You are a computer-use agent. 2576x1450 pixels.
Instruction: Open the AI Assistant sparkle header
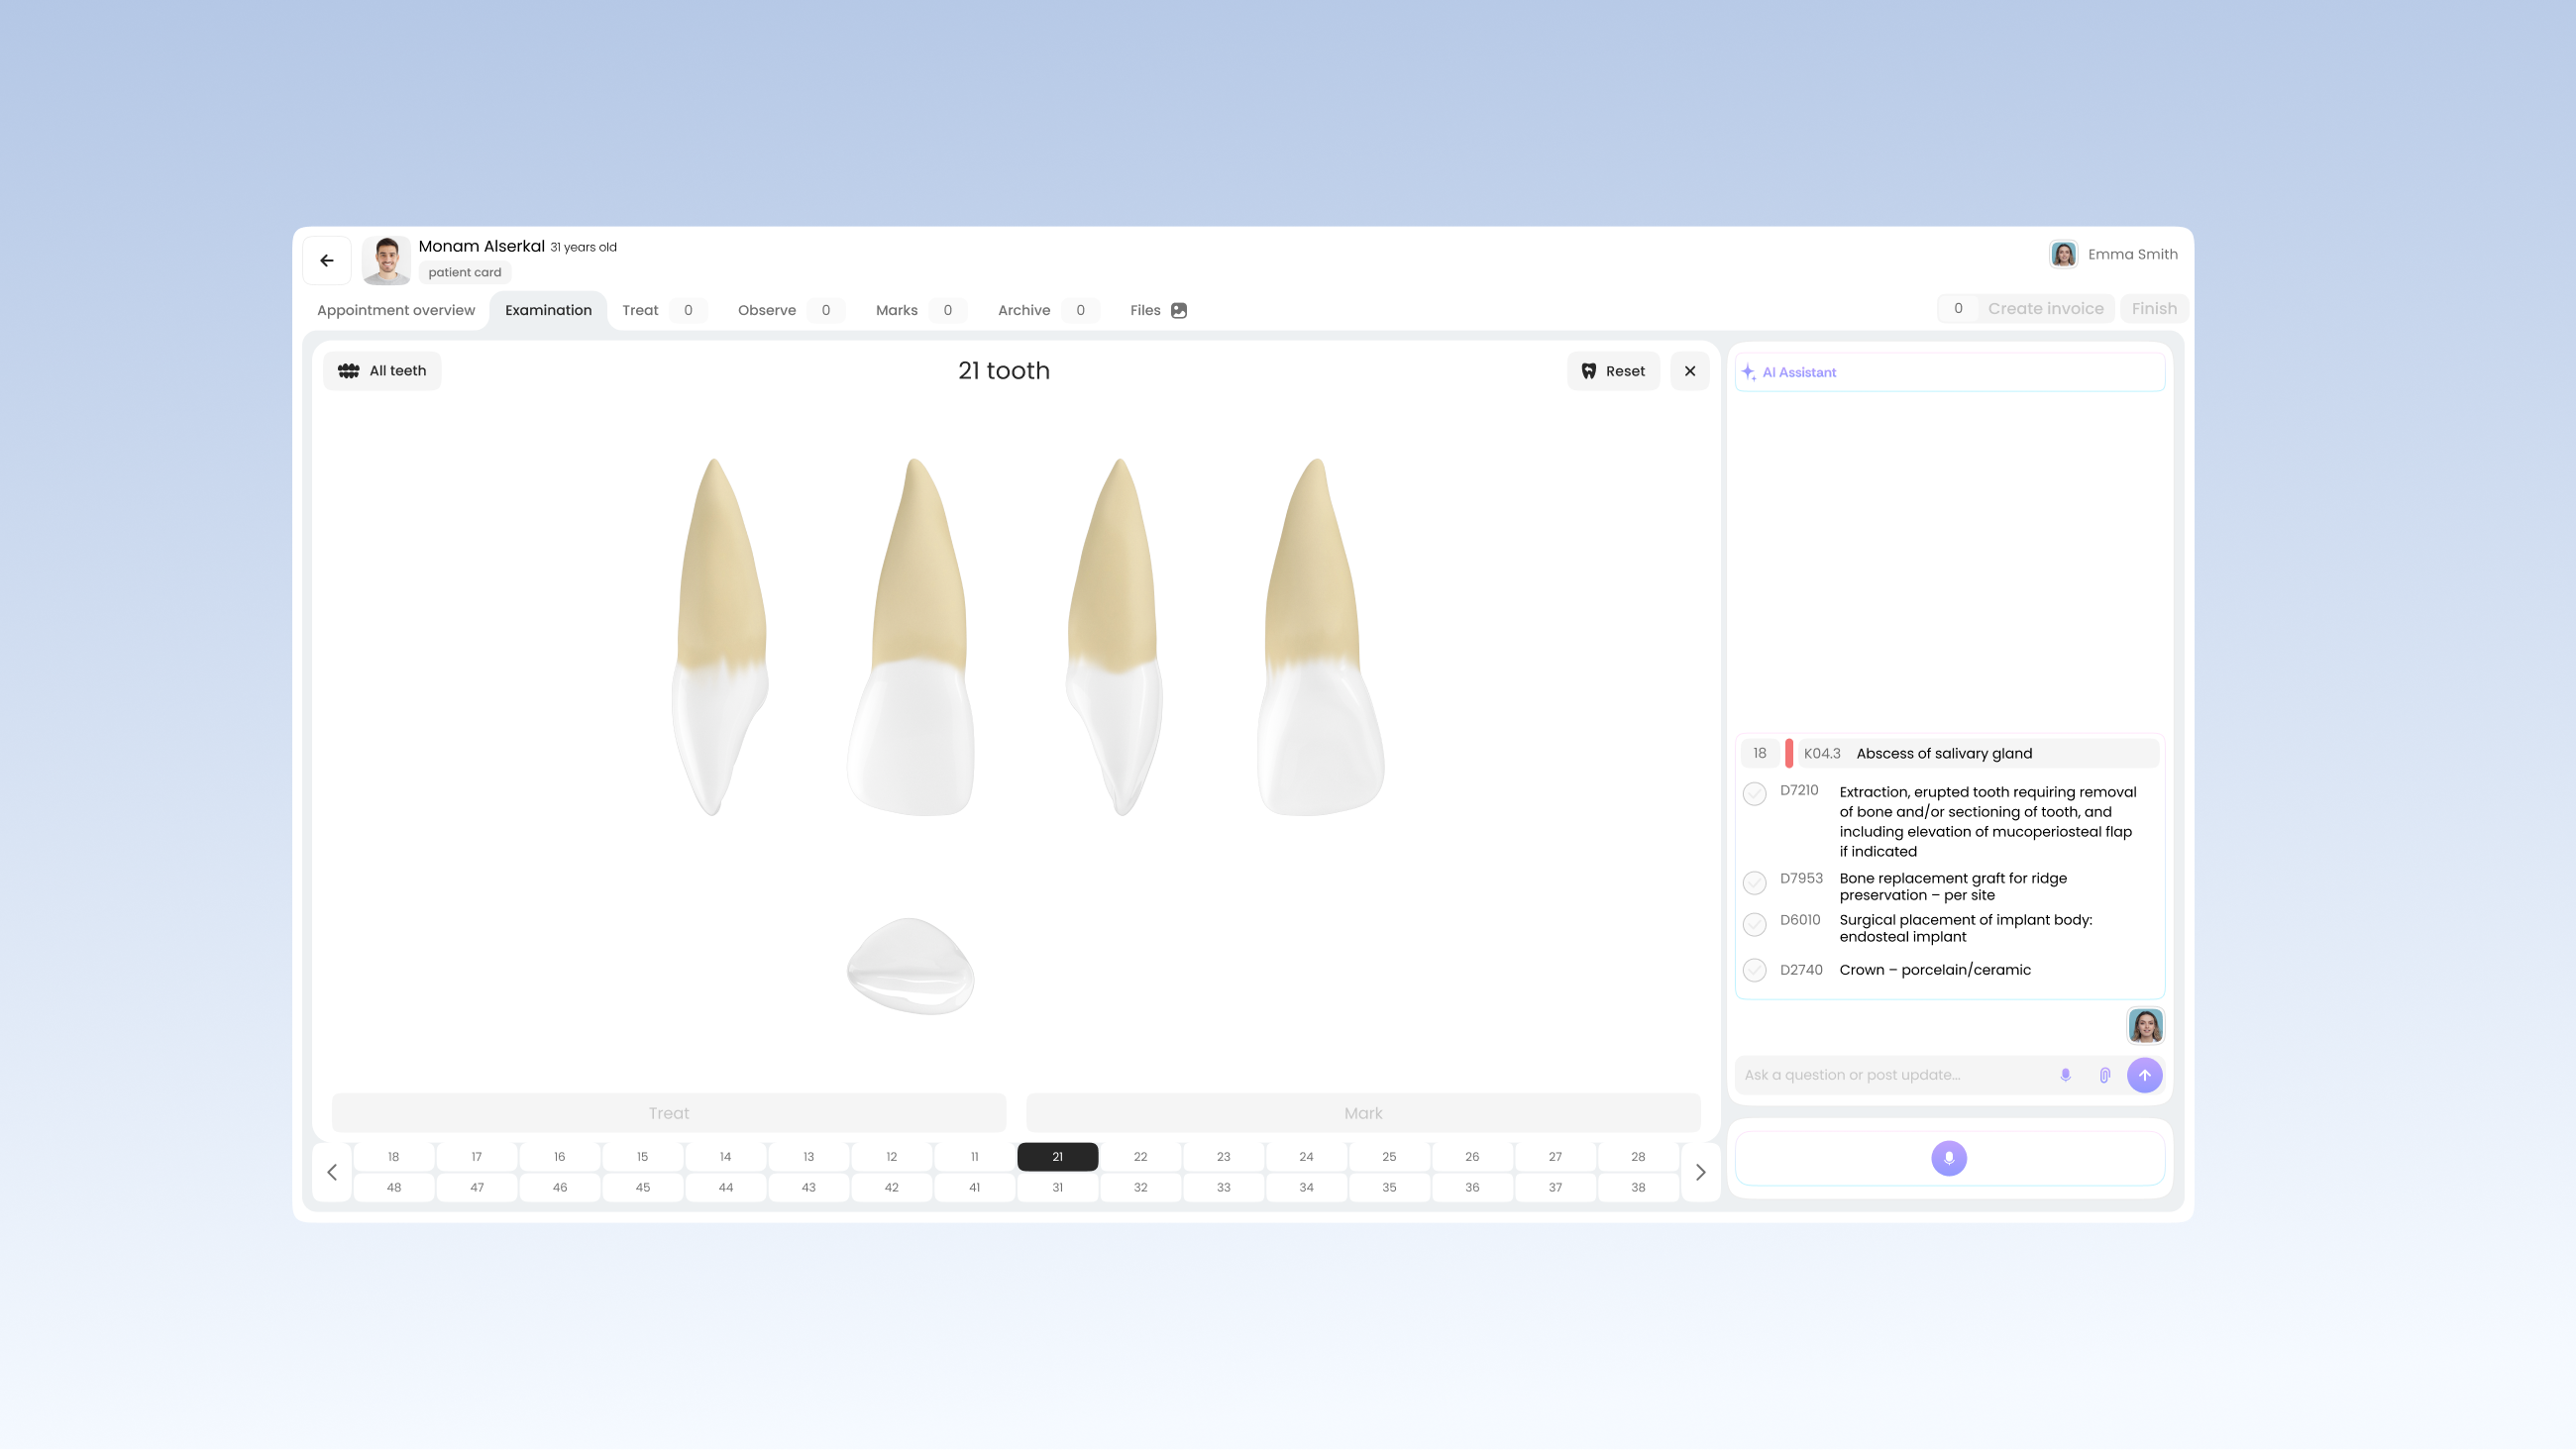pos(1950,372)
